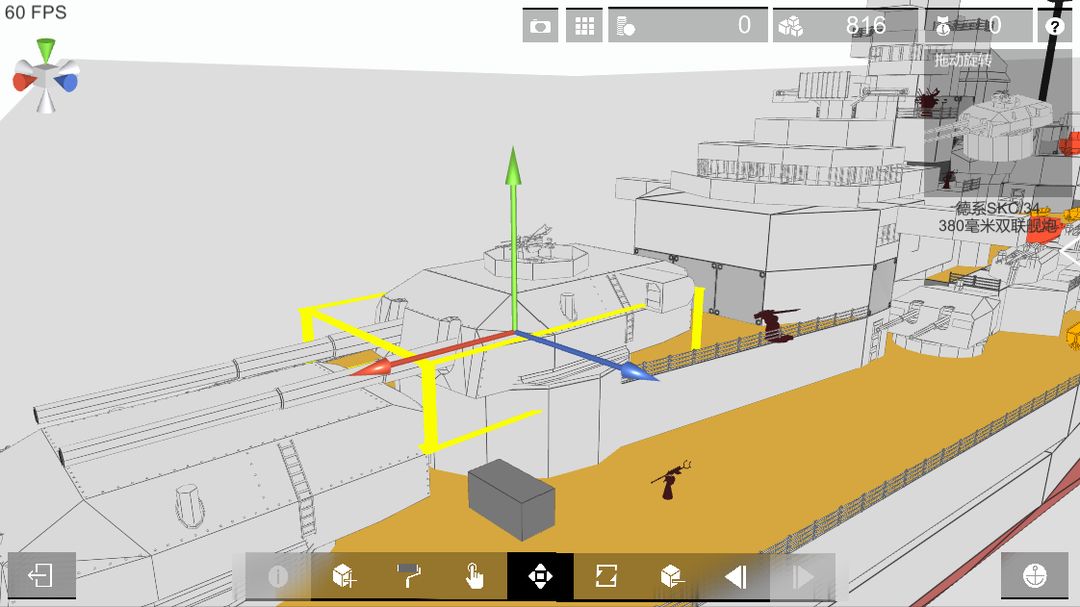Pick the scale resize tool
The image size is (1080, 607).
click(605, 576)
